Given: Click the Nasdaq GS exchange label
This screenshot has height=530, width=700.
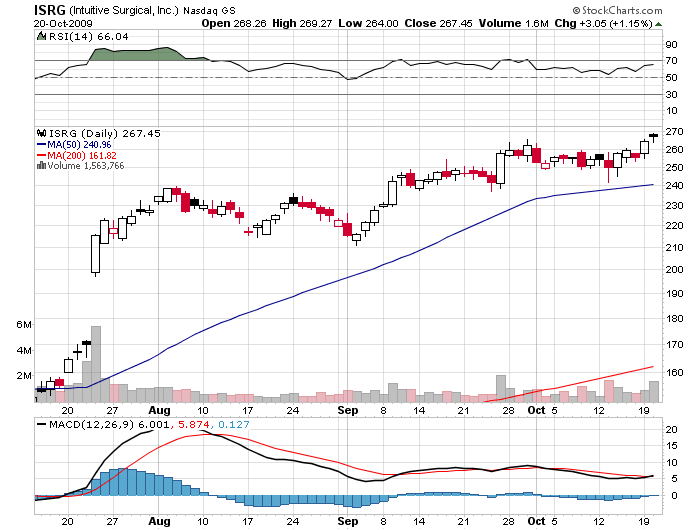Looking at the screenshot, I should click(209, 11).
